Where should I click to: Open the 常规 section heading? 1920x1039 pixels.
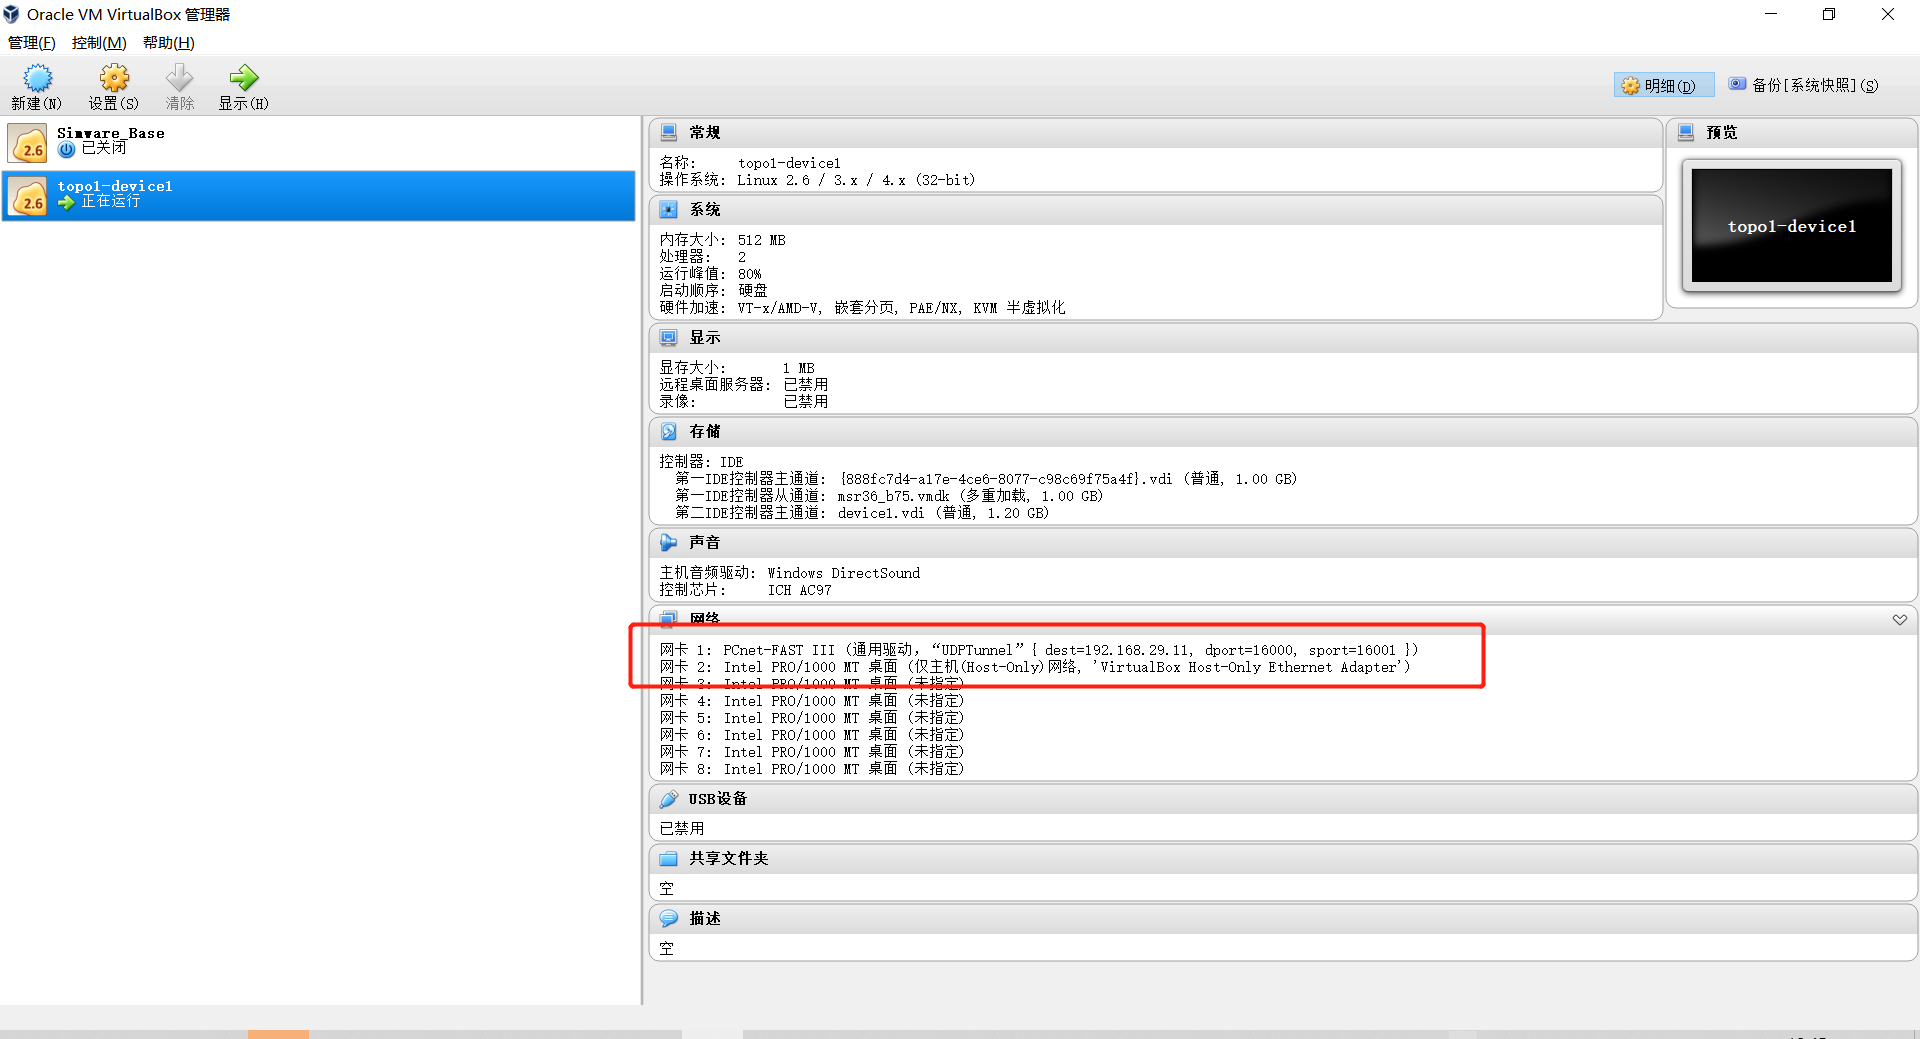point(704,132)
